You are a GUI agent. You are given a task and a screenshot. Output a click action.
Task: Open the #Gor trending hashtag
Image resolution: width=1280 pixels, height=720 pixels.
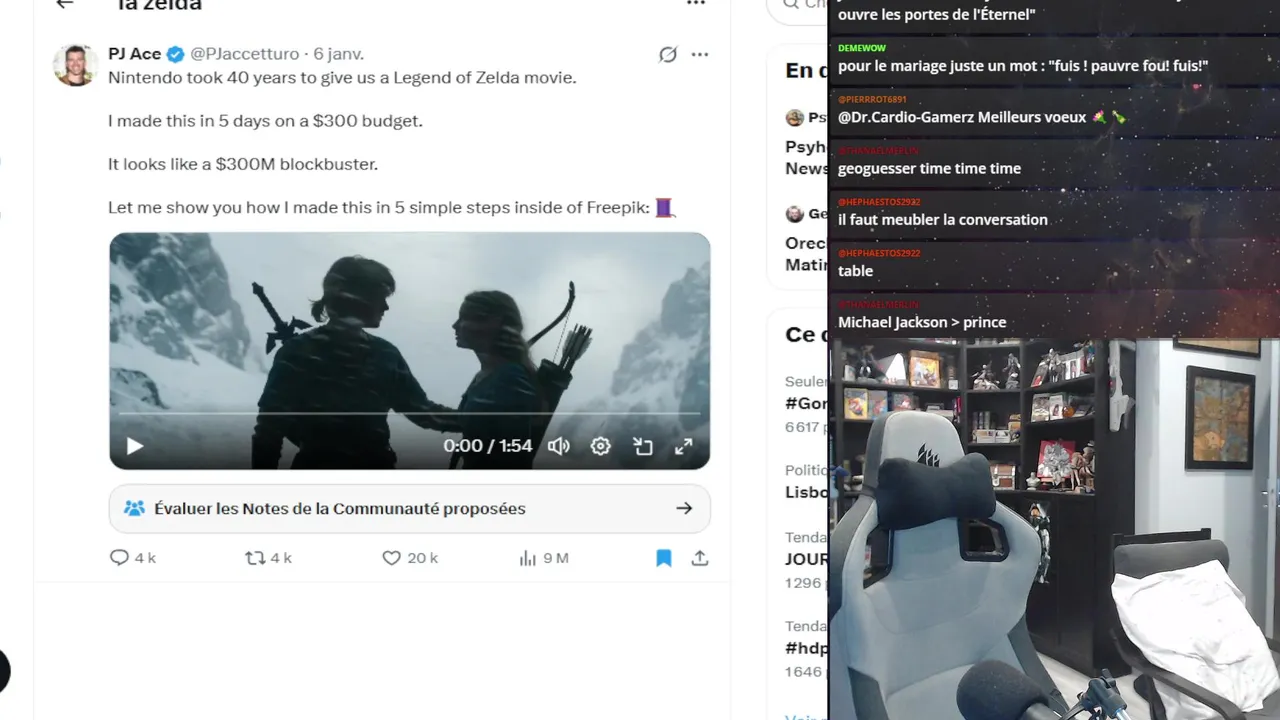(x=806, y=403)
